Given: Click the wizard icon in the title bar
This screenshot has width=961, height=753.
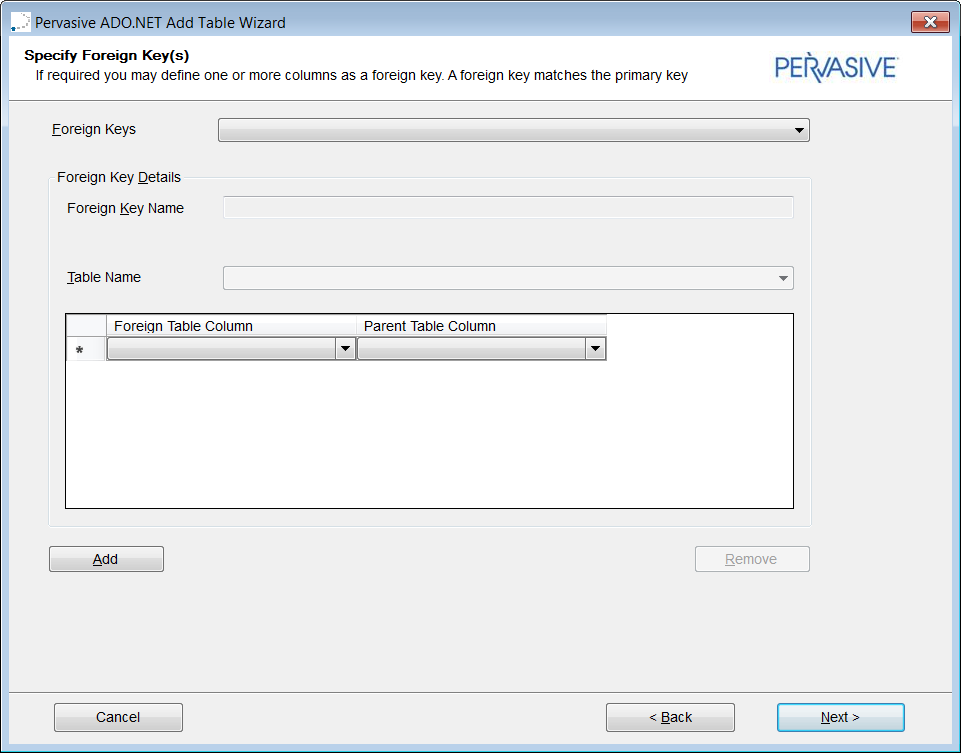Looking at the screenshot, I should tap(20, 22).
